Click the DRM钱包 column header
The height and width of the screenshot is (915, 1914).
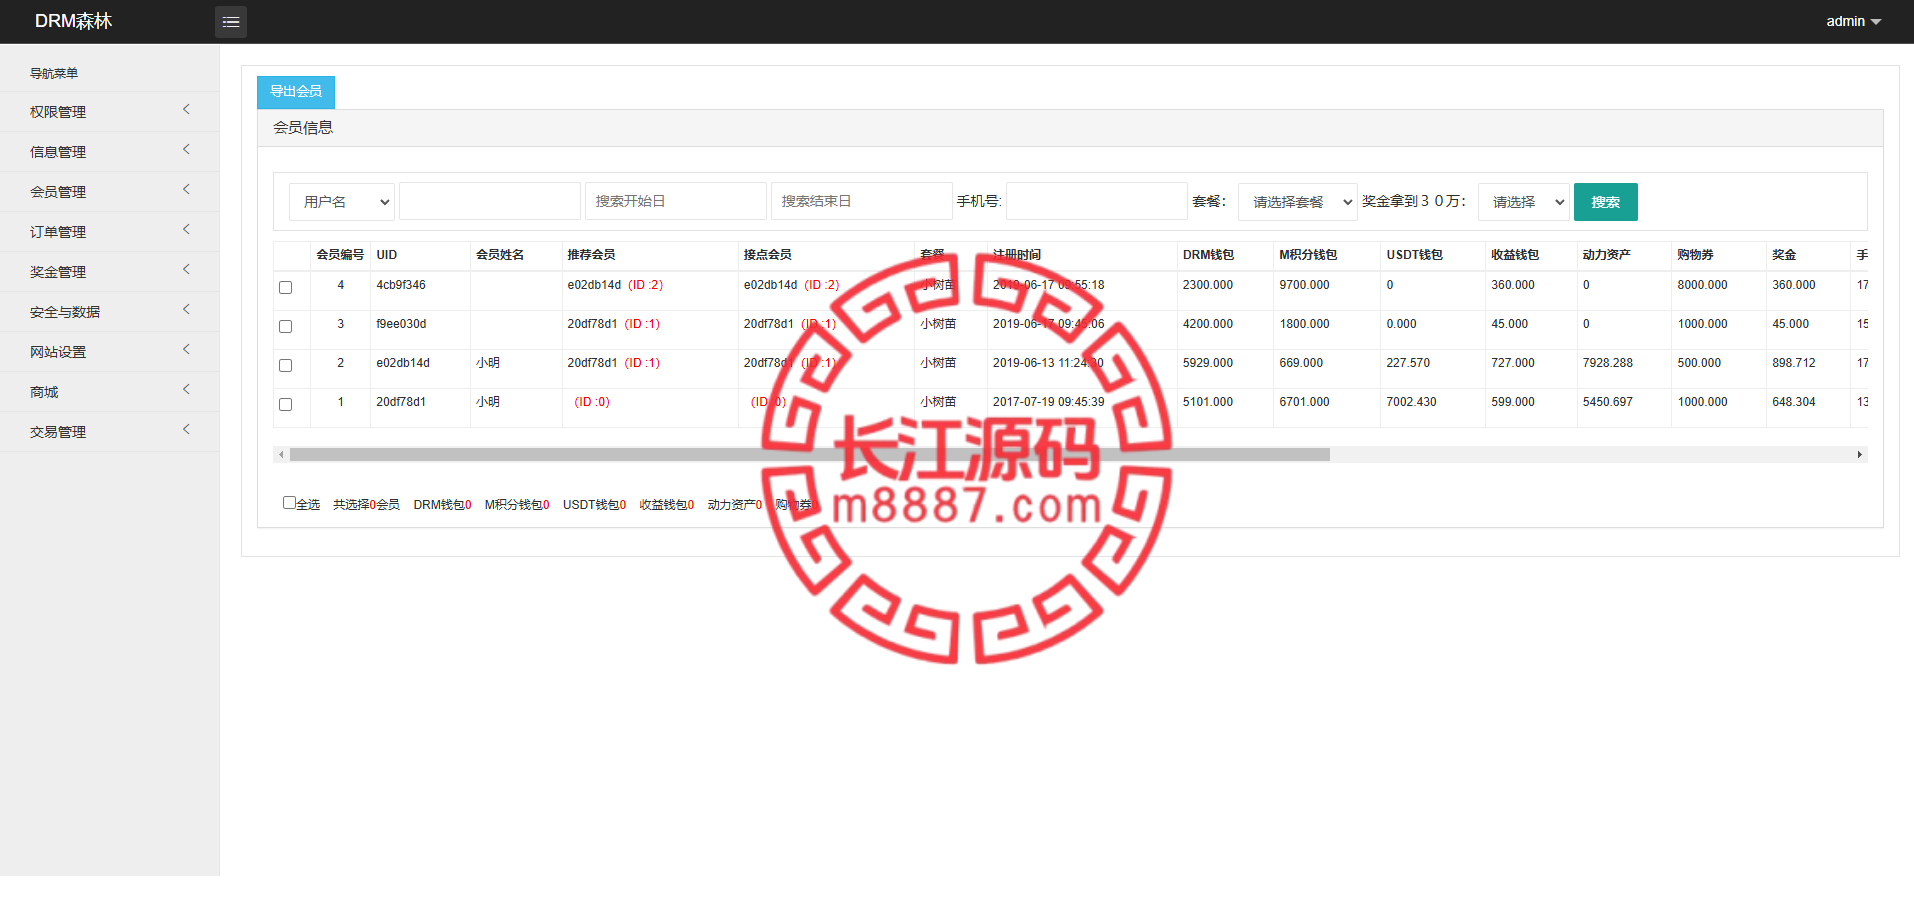coord(1208,255)
